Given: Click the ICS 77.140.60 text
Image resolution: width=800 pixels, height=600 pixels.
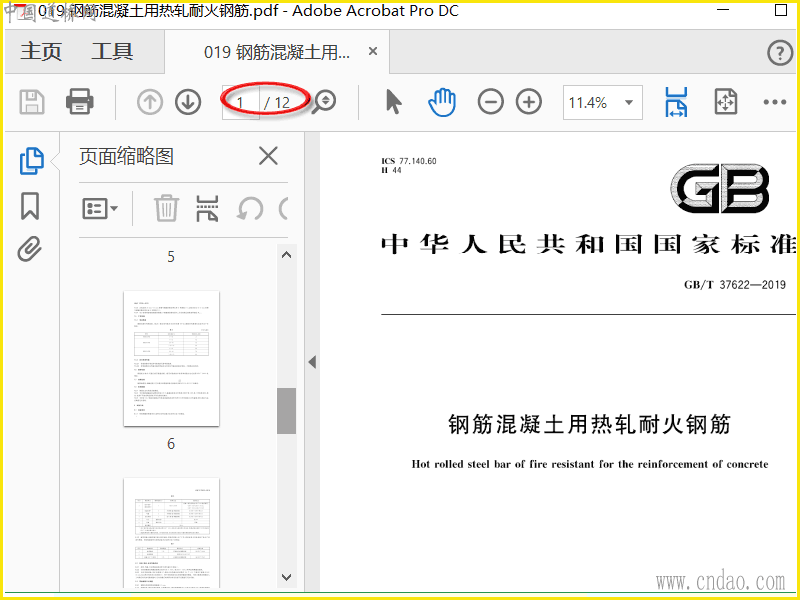Looking at the screenshot, I should pos(409,161).
